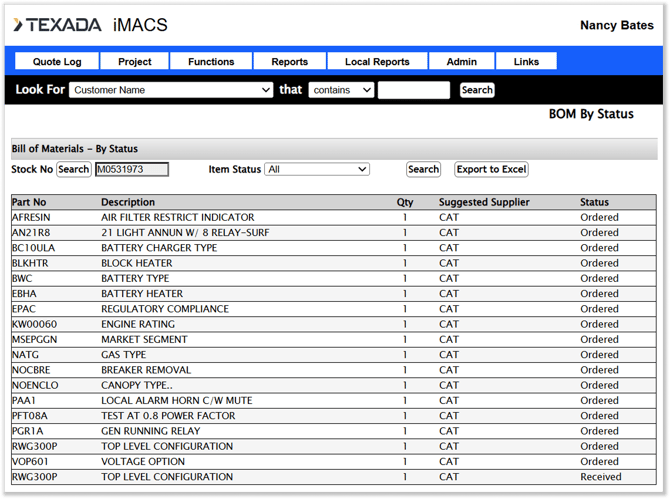This screenshot has height=499, width=670.
Task: Open the Project menu
Action: click(x=135, y=62)
